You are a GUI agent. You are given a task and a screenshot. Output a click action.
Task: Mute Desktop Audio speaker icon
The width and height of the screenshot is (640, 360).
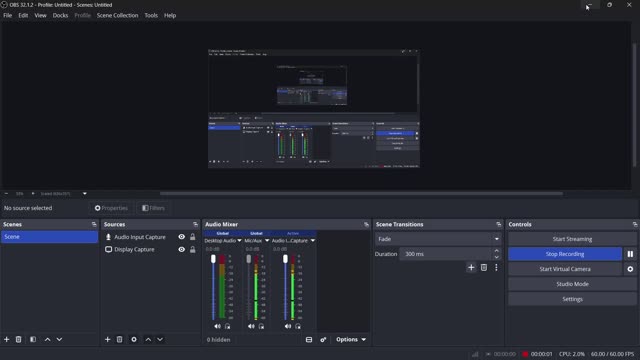click(x=217, y=326)
